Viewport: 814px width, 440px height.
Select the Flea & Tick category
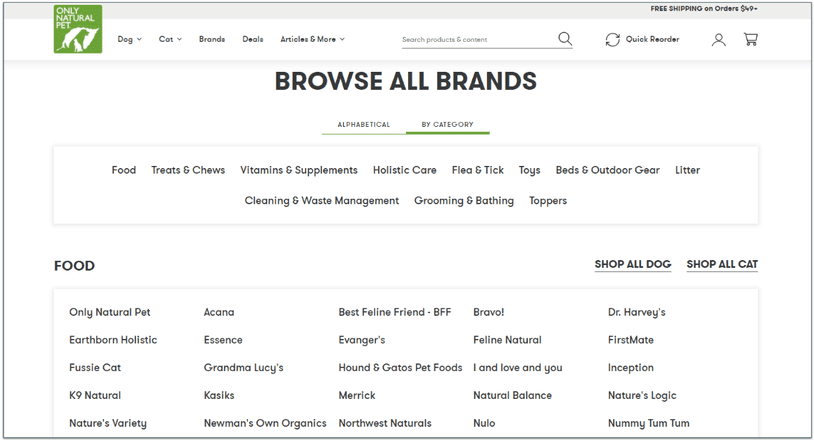pyautogui.click(x=478, y=170)
